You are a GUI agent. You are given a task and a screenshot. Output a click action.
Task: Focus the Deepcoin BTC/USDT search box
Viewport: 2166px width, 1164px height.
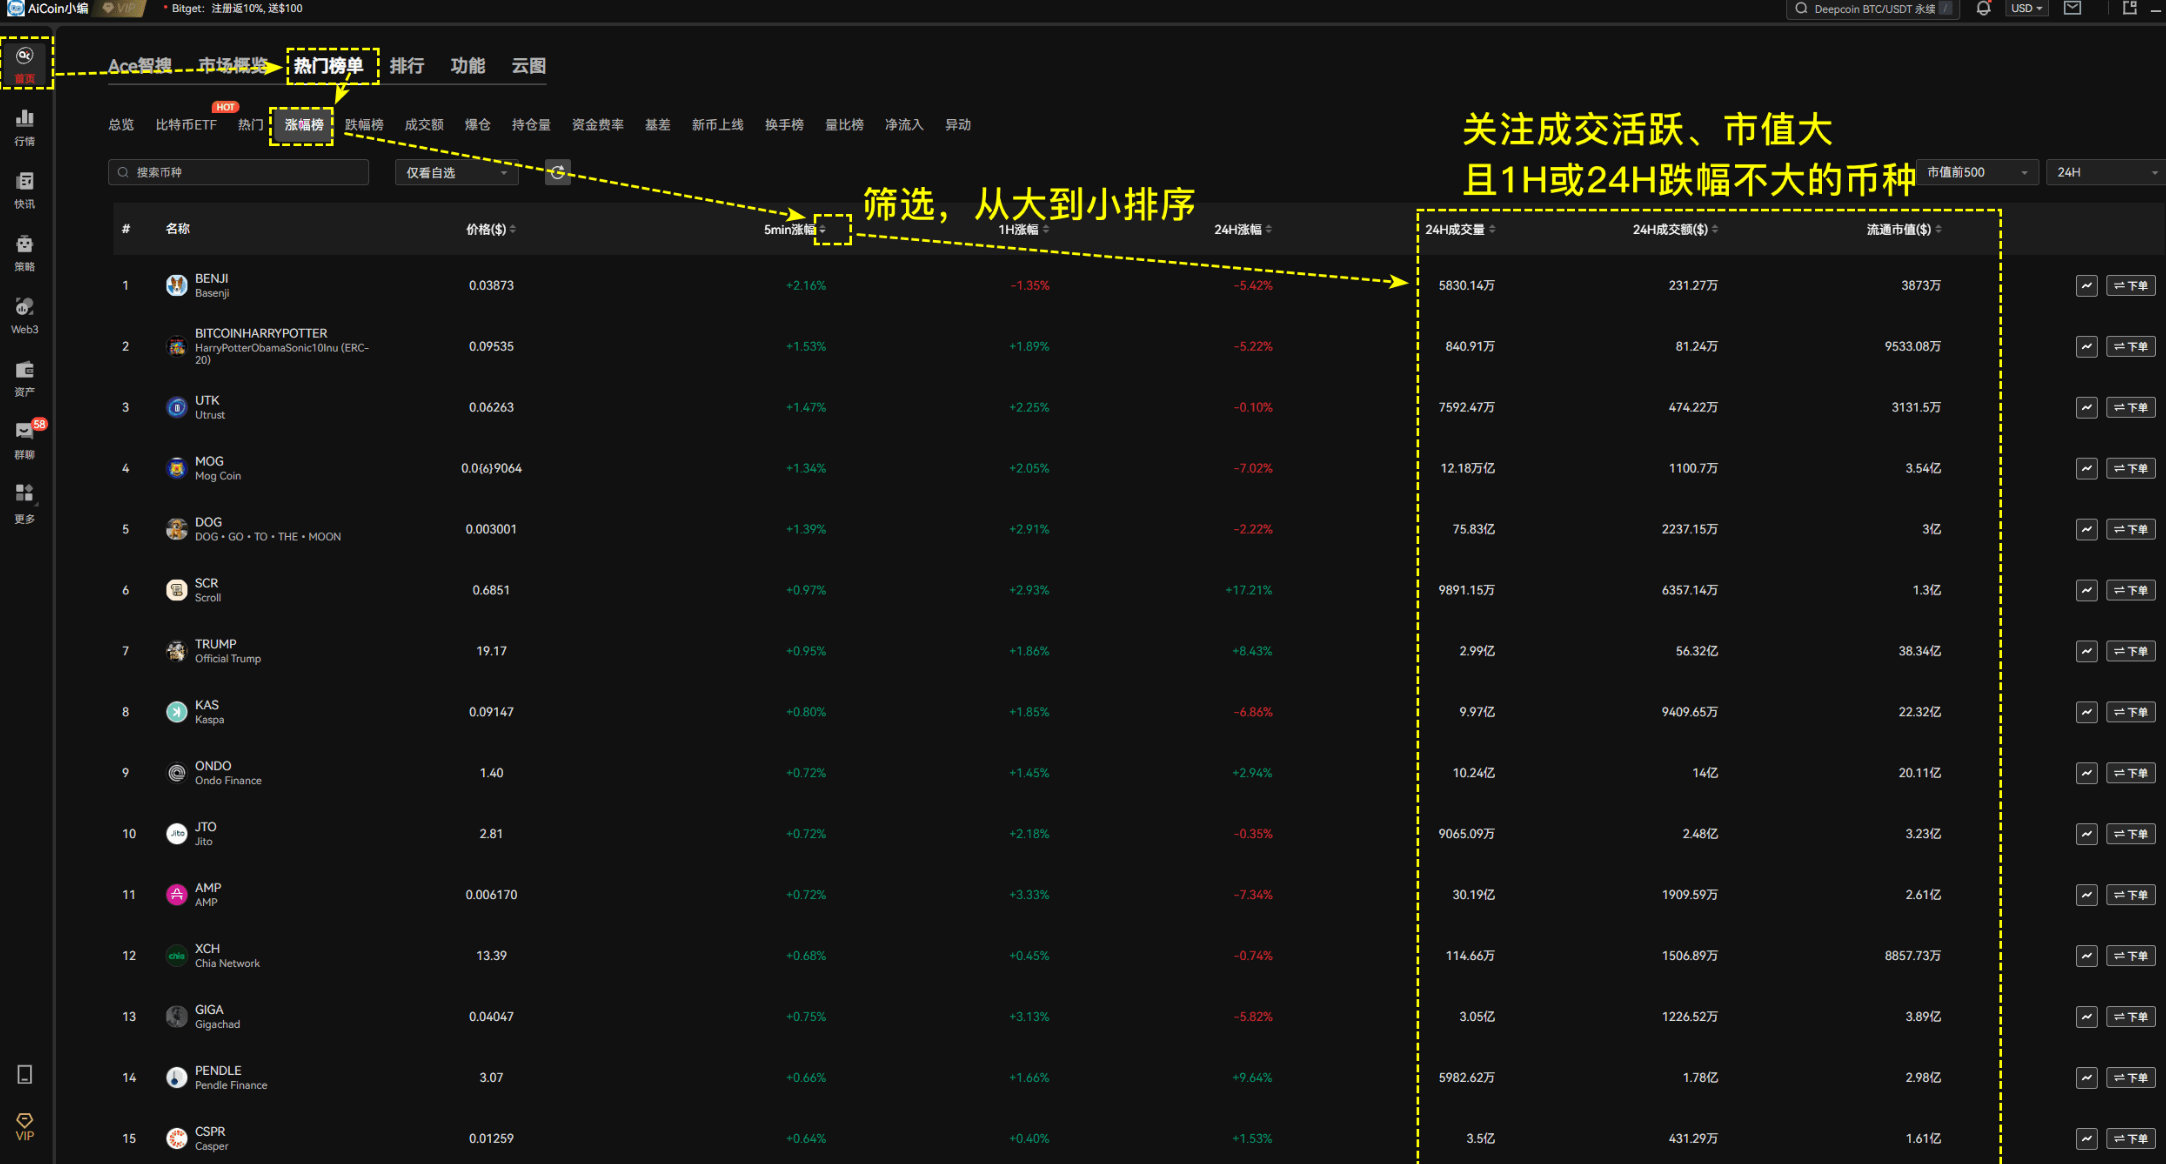[x=1871, y=8]
